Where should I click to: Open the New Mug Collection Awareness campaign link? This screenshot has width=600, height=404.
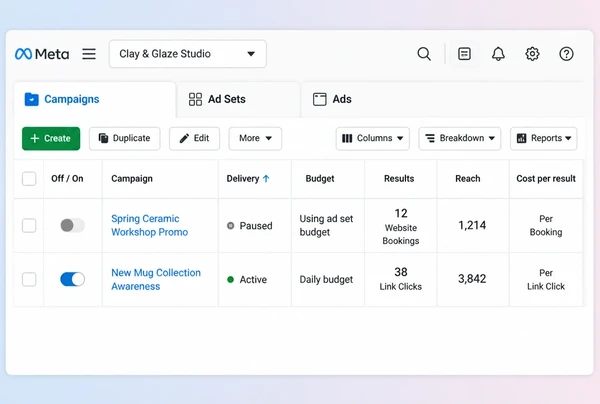[156, 279]
